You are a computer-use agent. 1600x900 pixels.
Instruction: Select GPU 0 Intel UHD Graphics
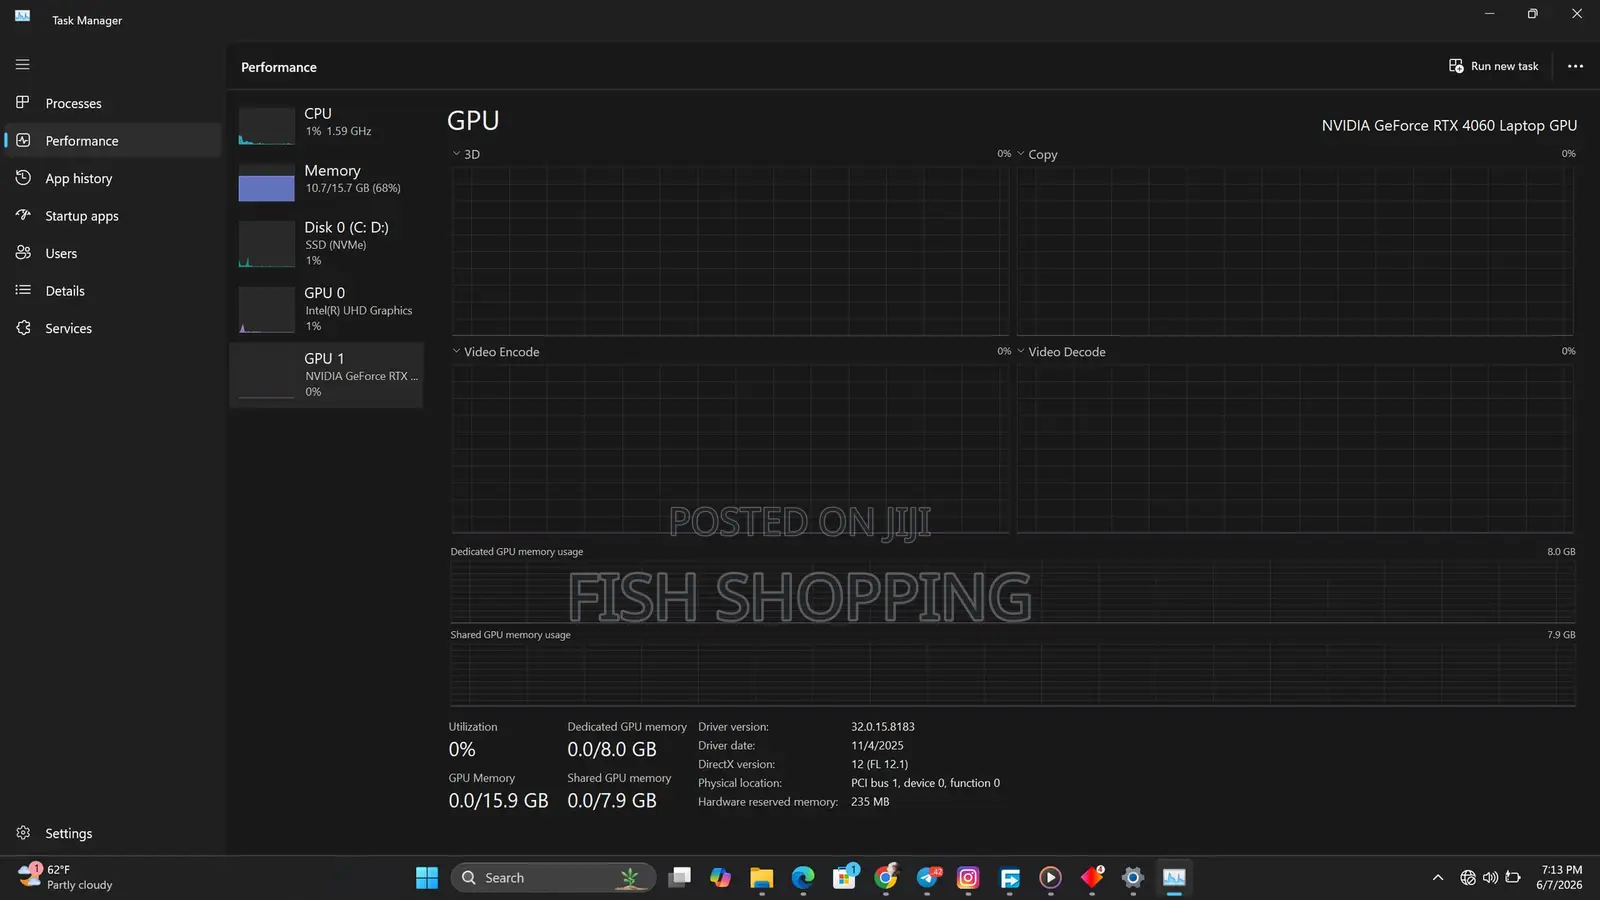[x=326, y=309]
